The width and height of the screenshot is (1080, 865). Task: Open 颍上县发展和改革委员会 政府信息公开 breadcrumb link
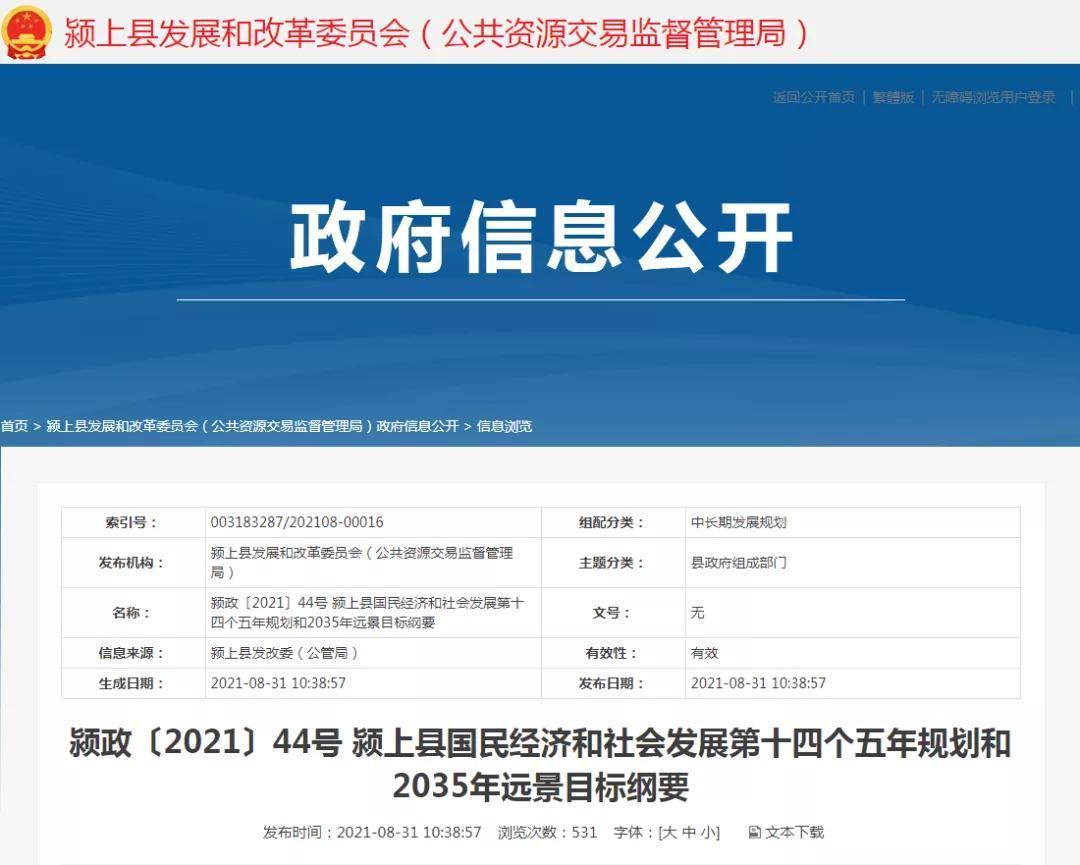click(x=252, y=426)
